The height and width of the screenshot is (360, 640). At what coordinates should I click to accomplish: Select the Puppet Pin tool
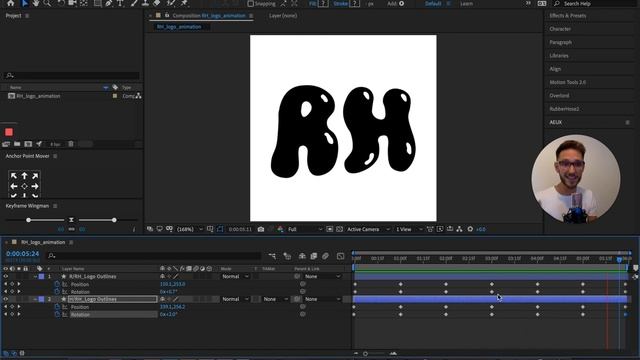pyautogui.click(x=184, y=3)
